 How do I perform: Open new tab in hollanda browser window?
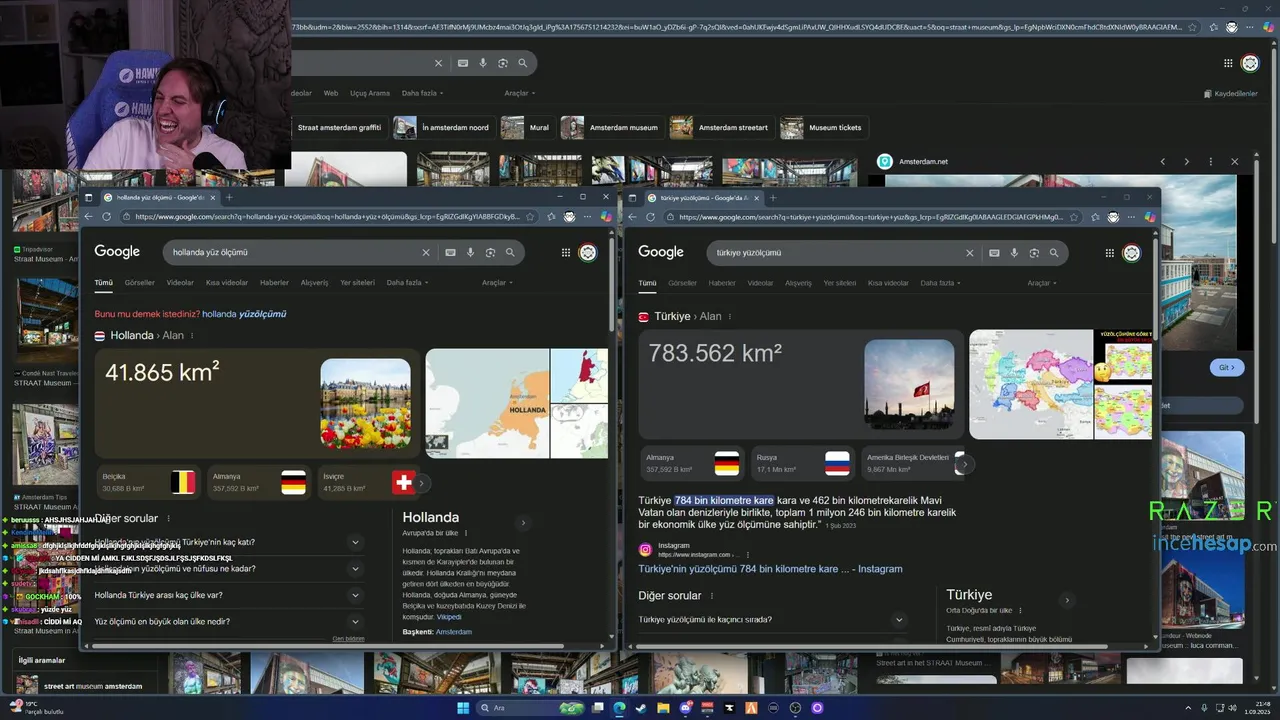pyautogui.click(x=229, y=197)
